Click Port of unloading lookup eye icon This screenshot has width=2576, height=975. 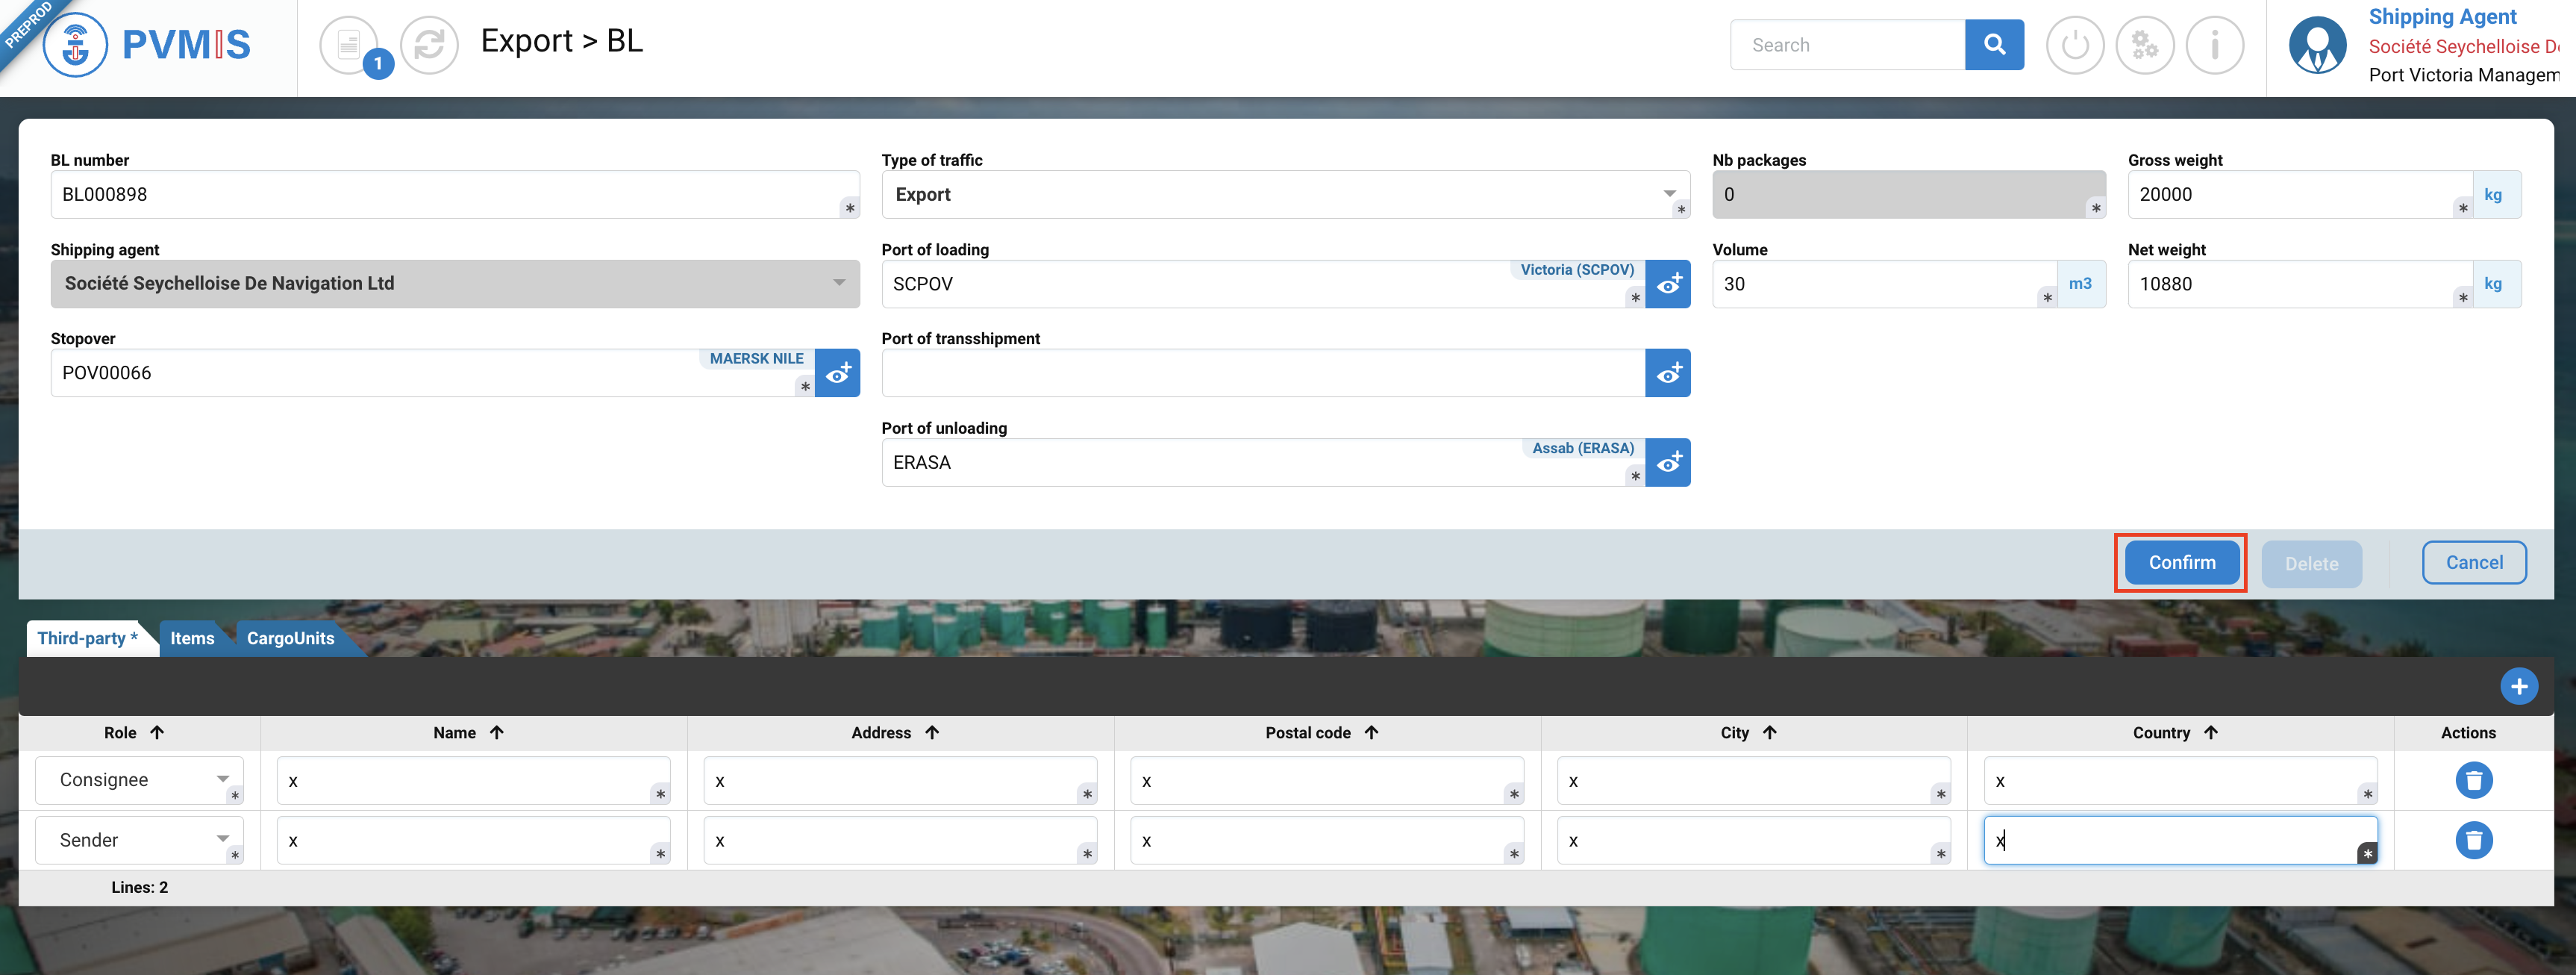[1667, 463]
